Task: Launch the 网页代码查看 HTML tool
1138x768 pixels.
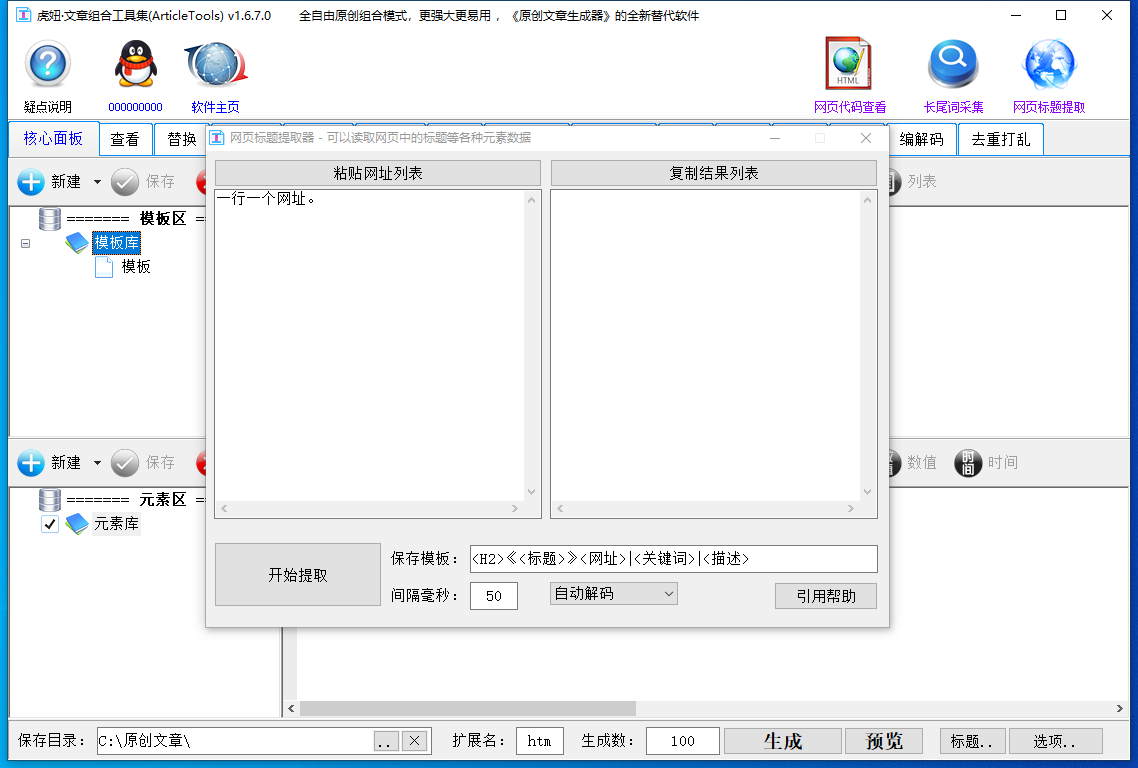Action: [x=848, y=64]
